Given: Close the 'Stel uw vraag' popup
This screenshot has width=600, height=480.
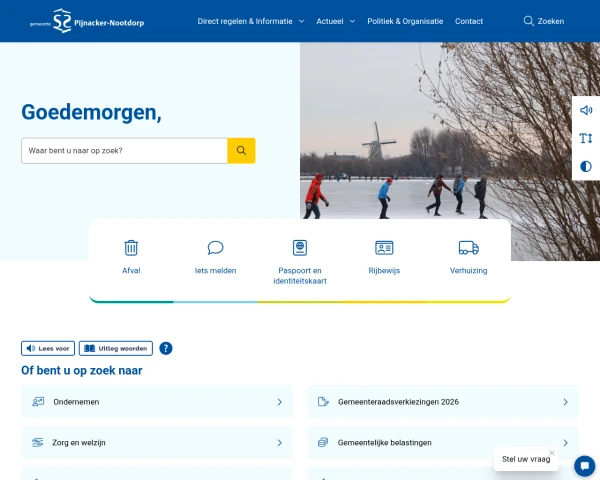Looking at the screenshot, I should click(x=552, y=453).
